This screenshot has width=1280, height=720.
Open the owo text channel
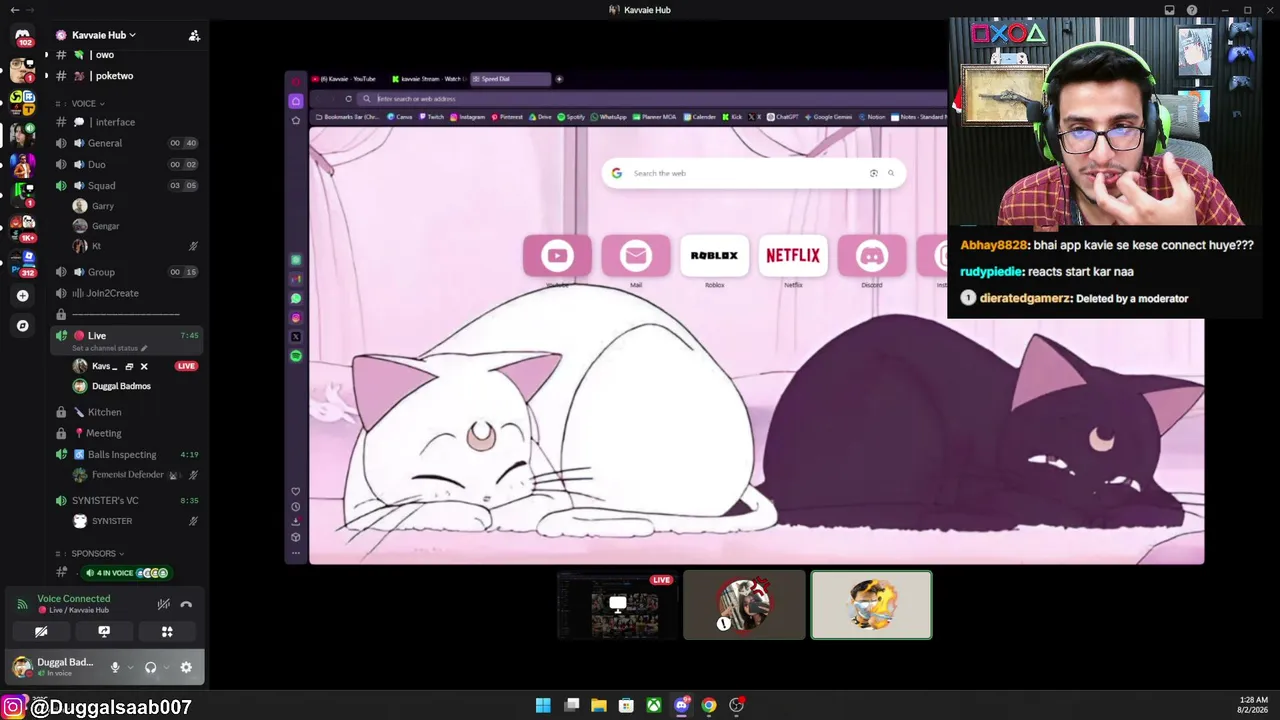tap(128, 55)
